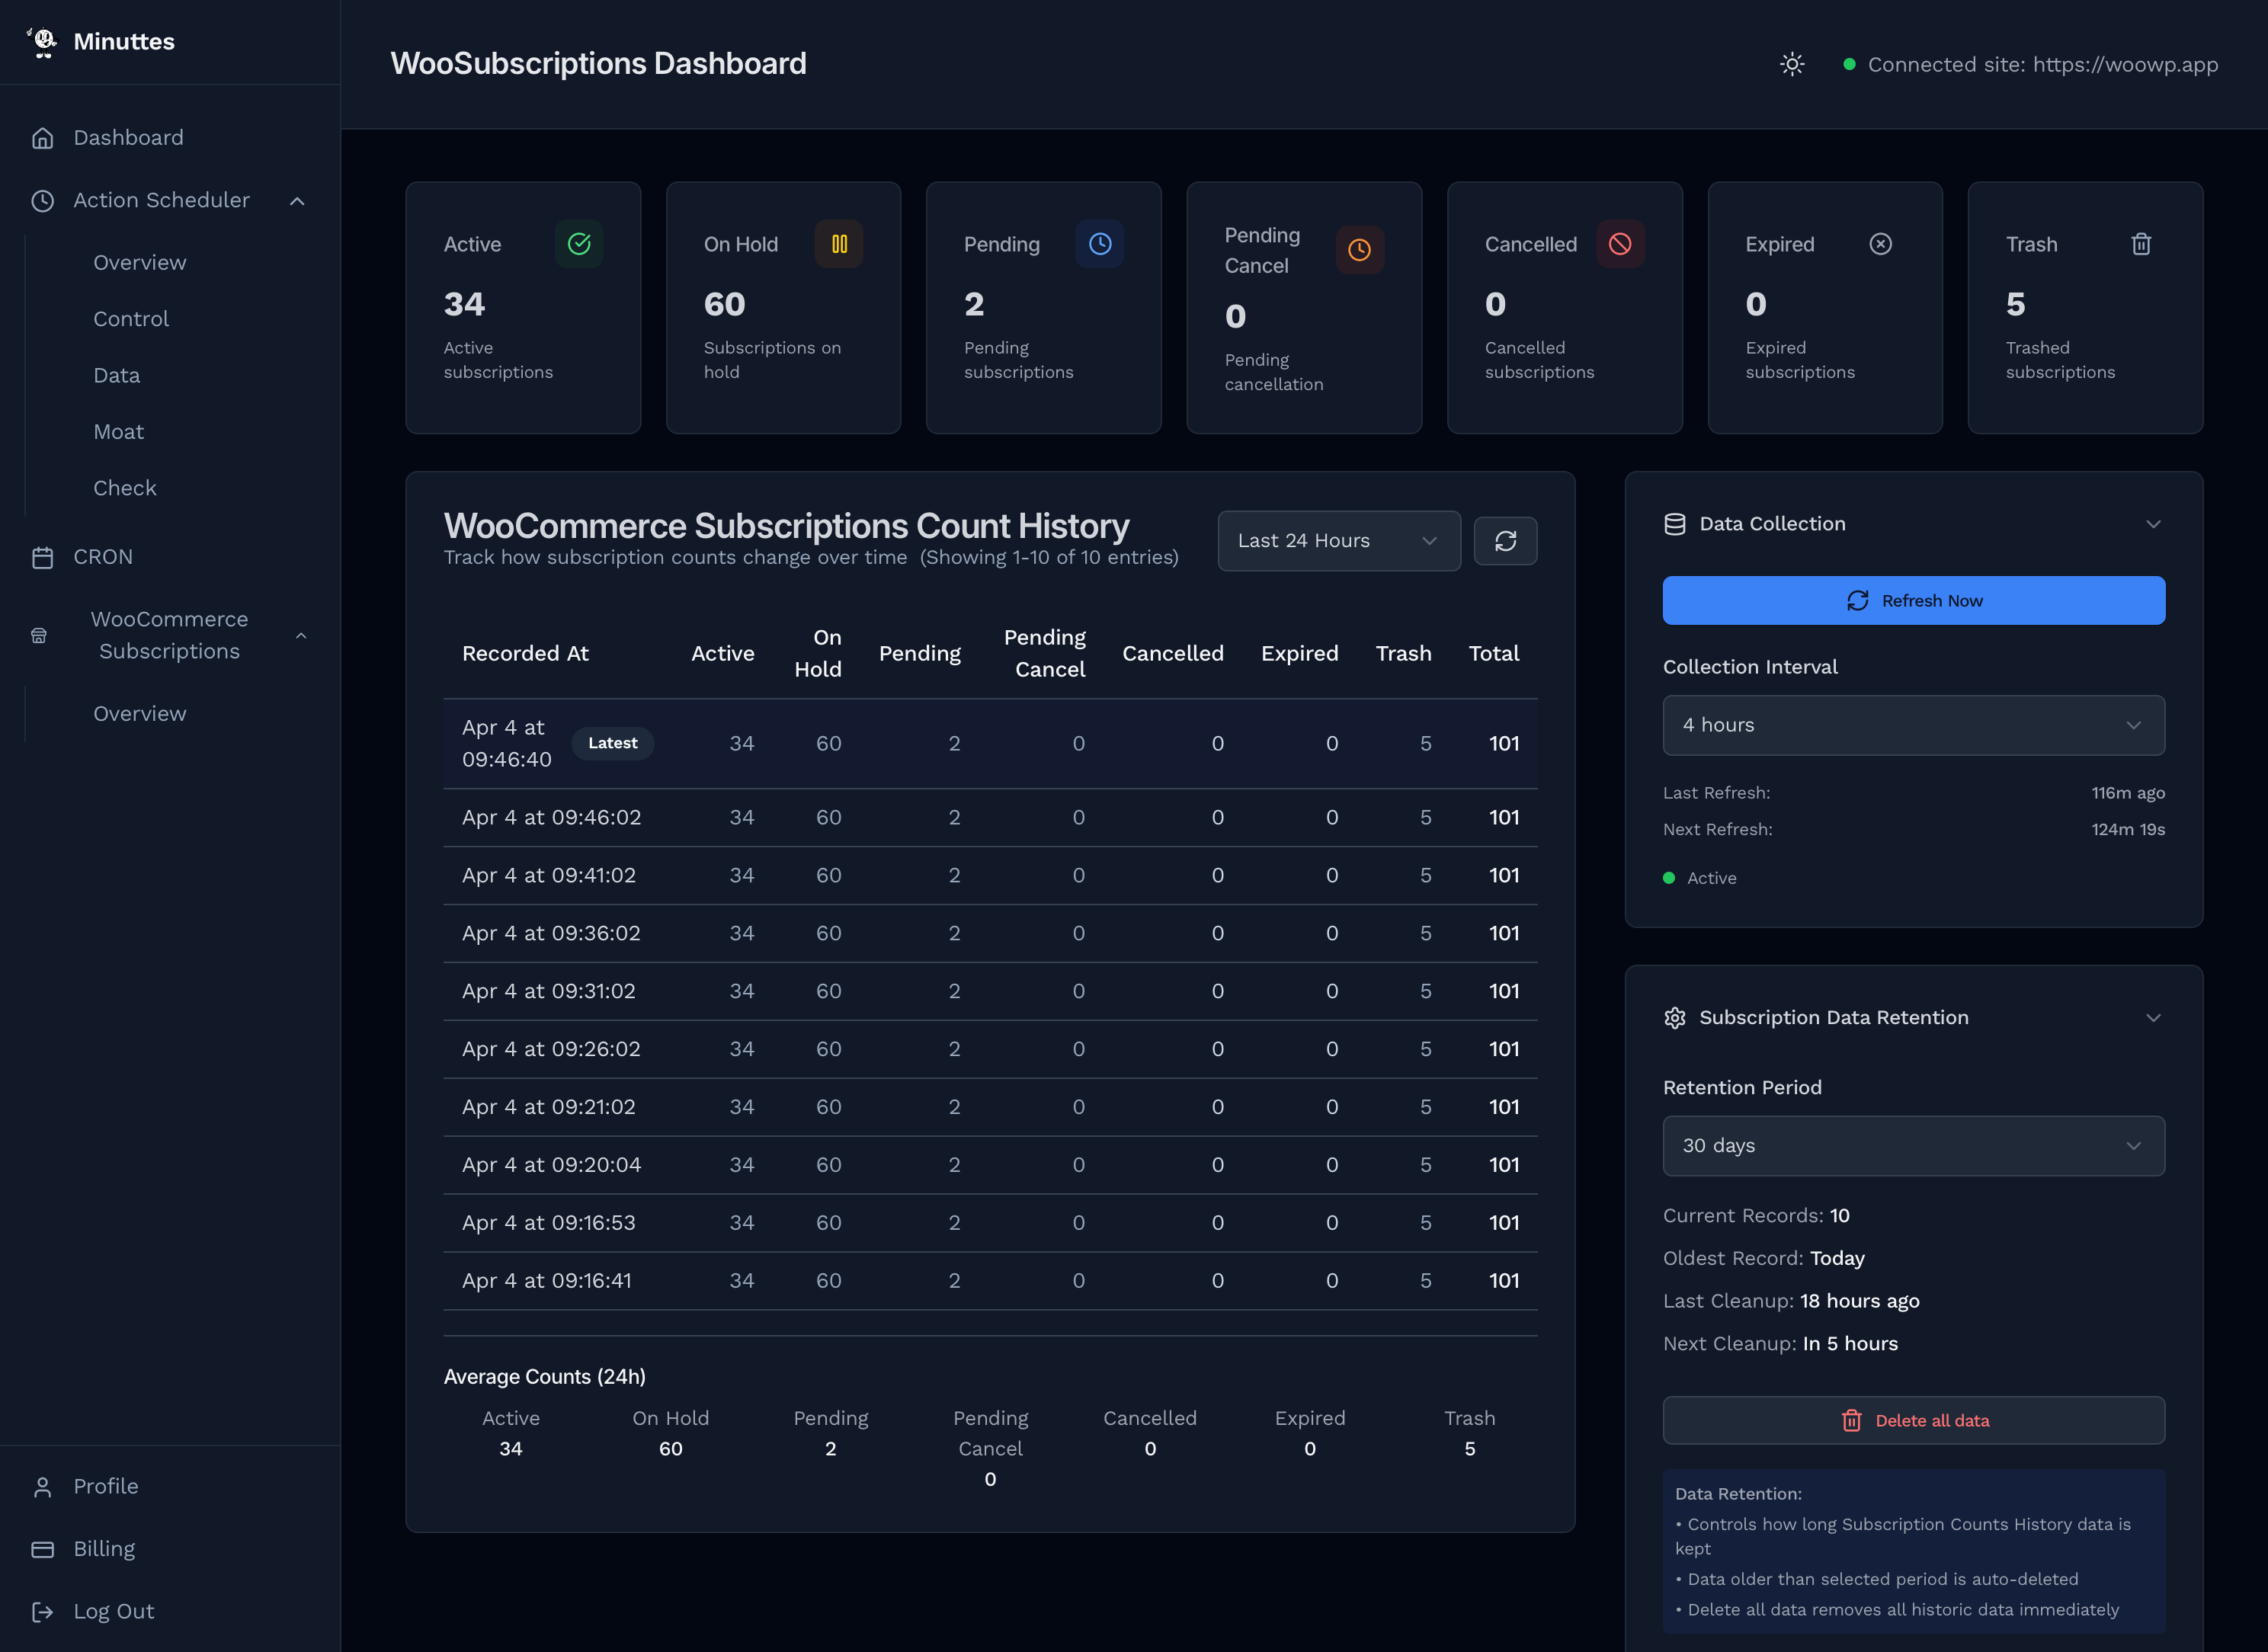Open the Last 24 Hours dropdown

click(x=1338, y=541)
